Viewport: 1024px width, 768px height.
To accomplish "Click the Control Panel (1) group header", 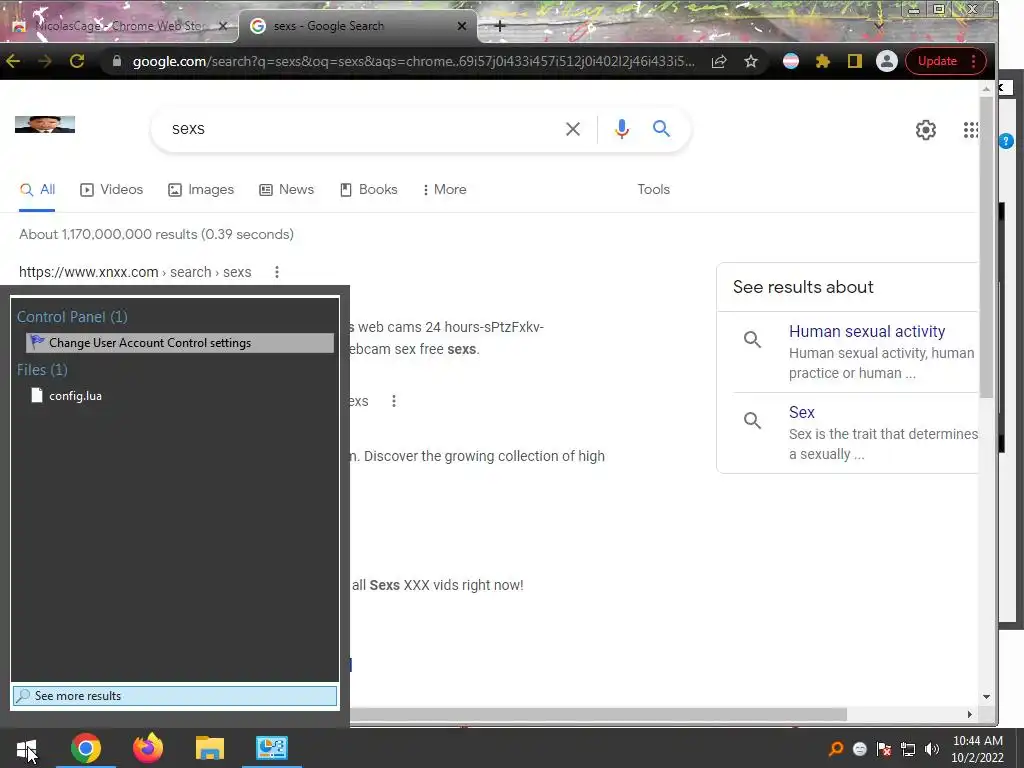I will click(72, 317).
